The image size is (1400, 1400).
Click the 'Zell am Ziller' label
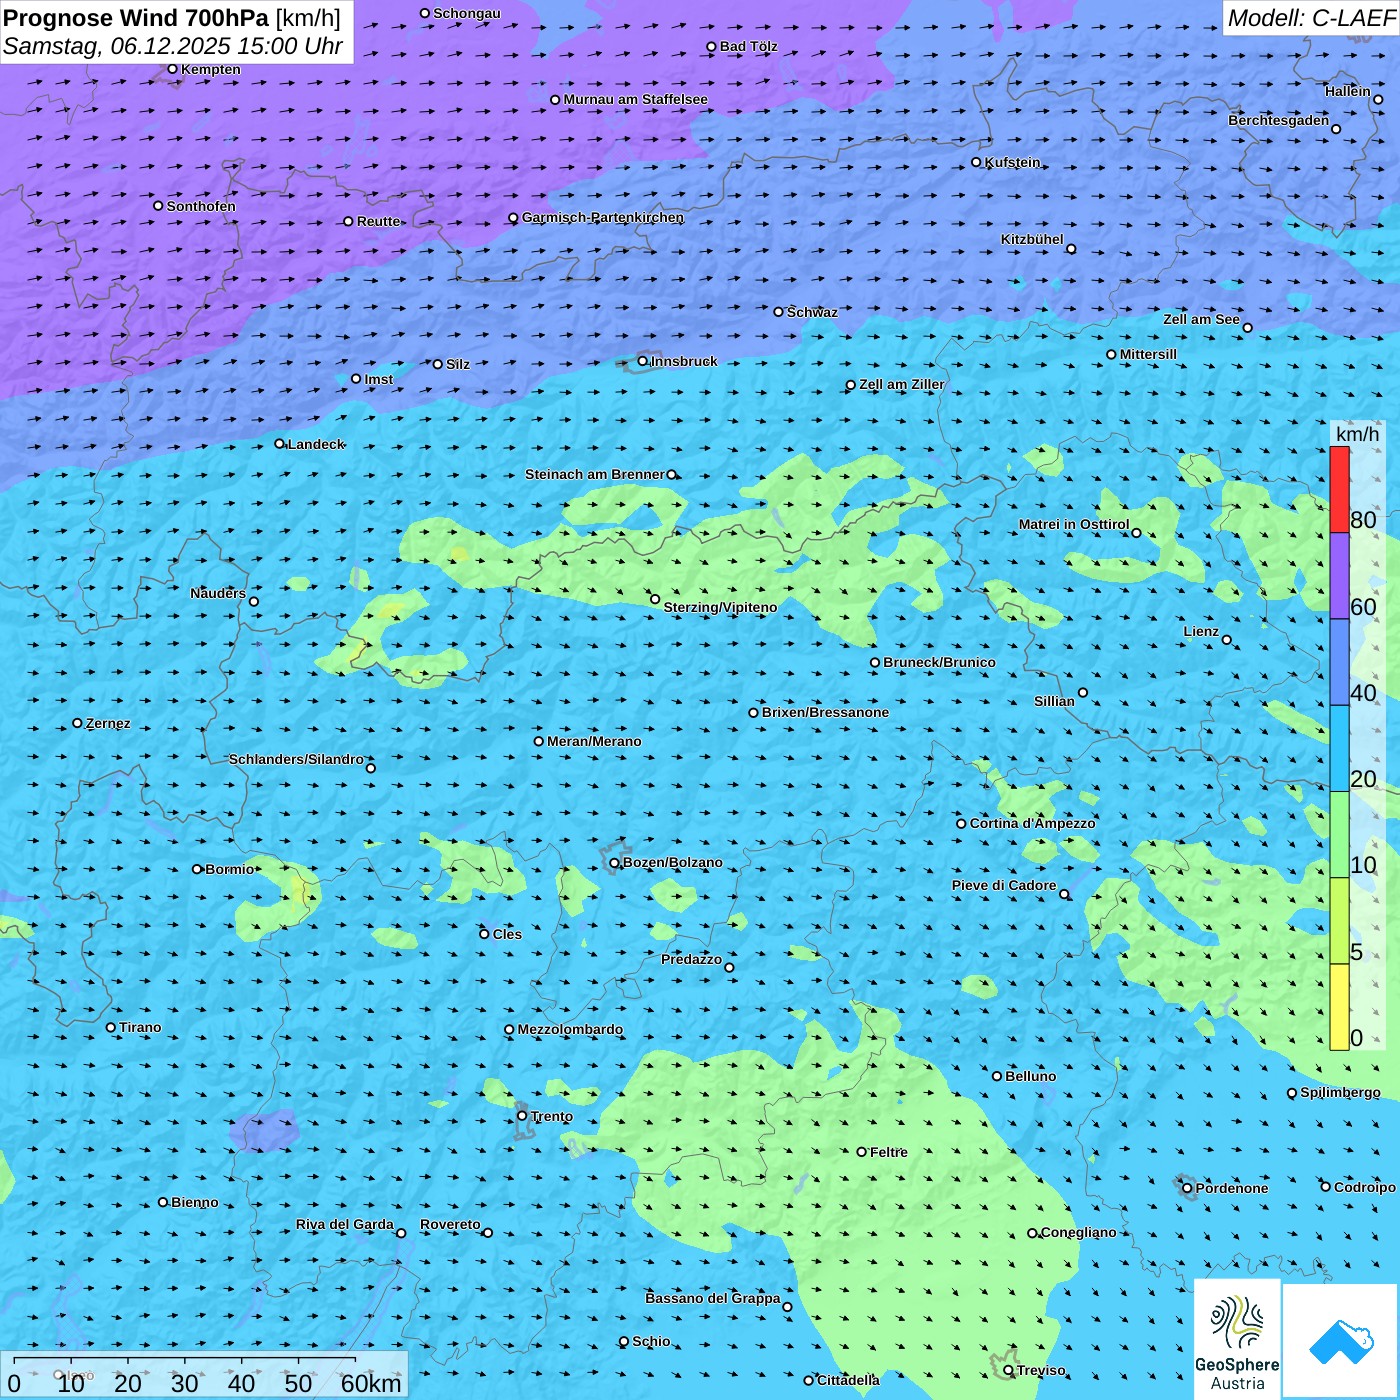point(902,384)
